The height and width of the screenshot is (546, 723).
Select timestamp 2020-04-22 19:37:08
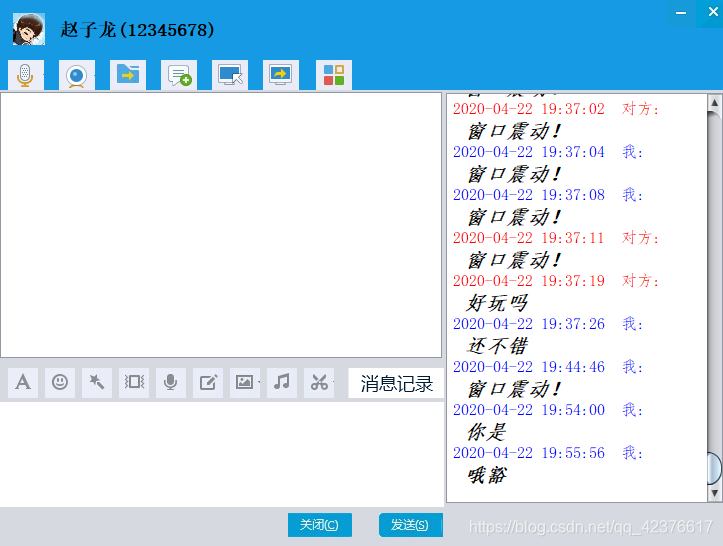[528, 195]
